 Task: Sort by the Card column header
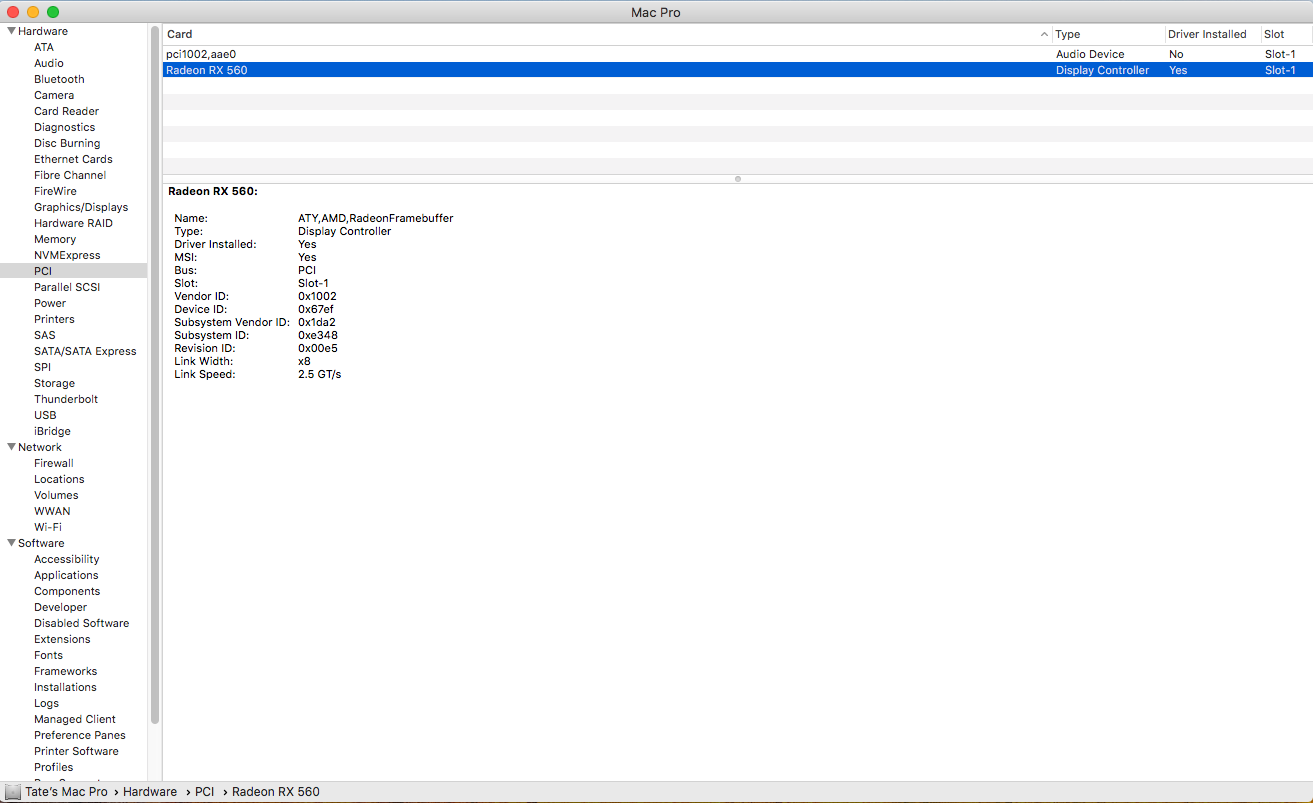(607, 34)
